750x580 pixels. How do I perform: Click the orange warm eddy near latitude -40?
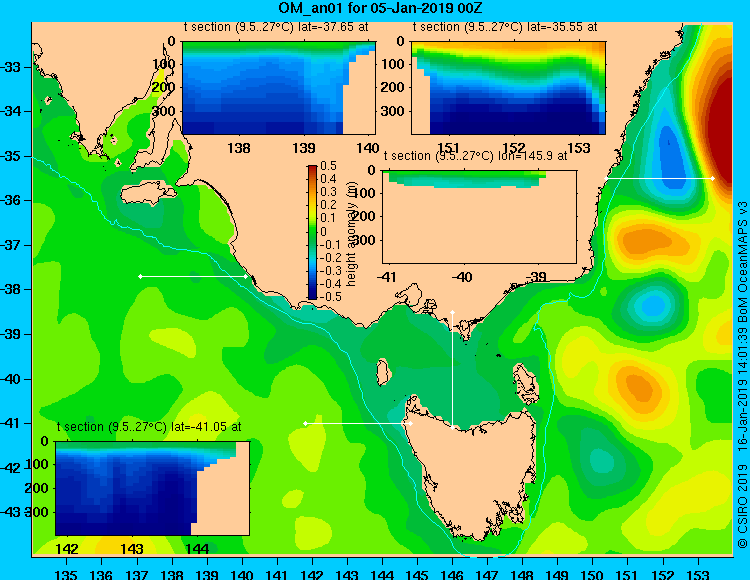point(639,387)
